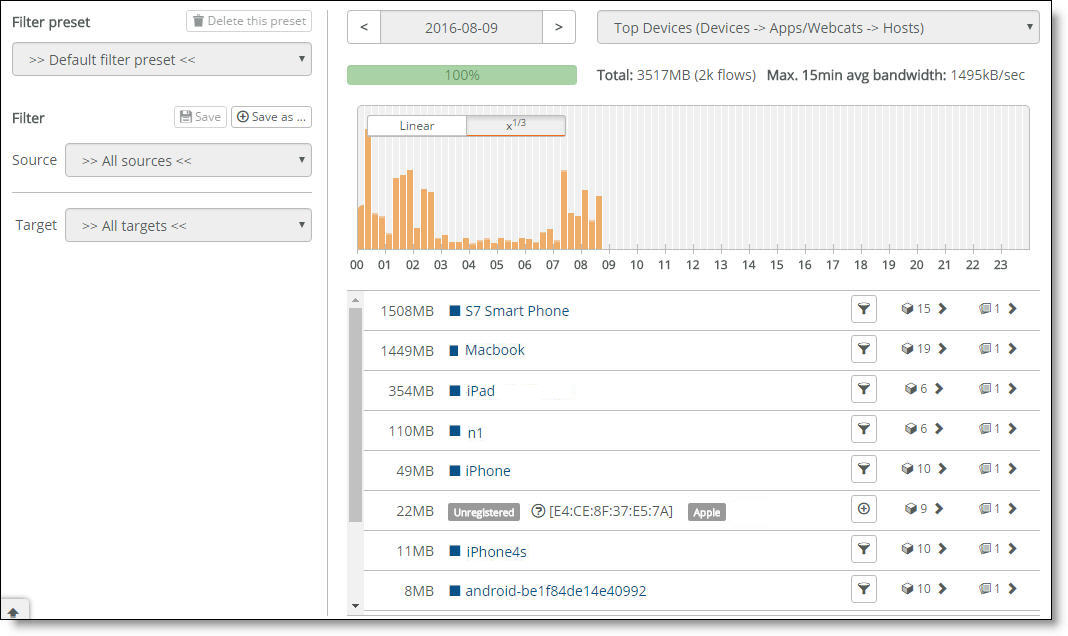1068x636 pixels.
Task: Click the 1508MB value
Action: click(407, 311)
